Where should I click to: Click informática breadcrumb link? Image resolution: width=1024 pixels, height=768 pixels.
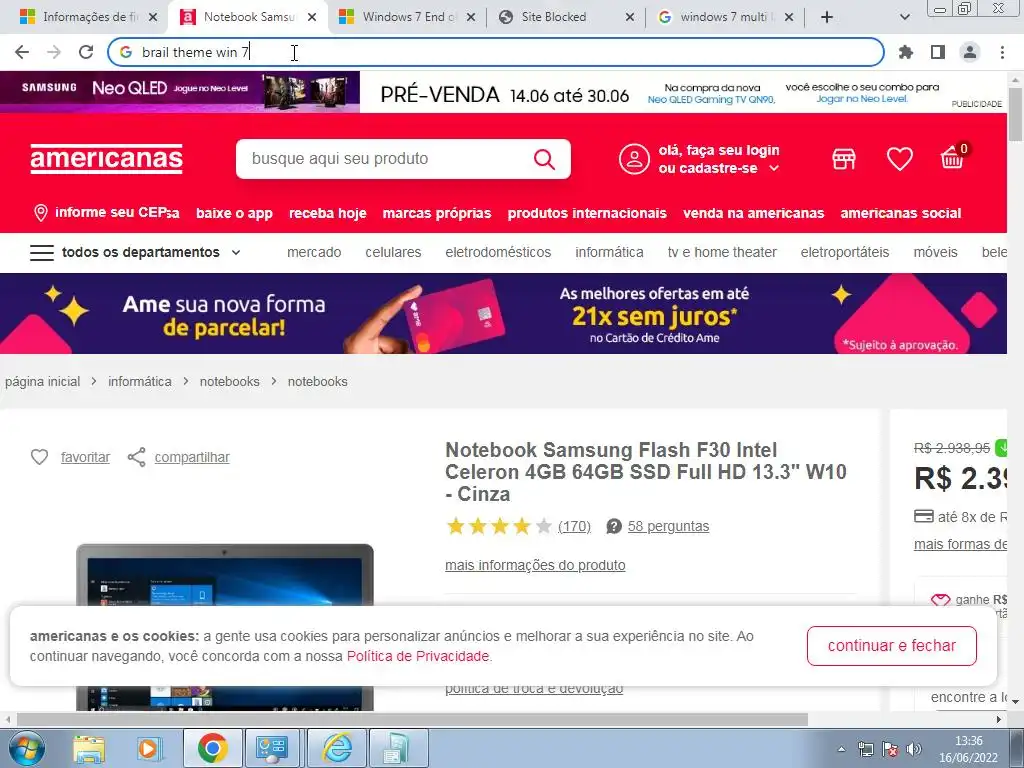140,381
